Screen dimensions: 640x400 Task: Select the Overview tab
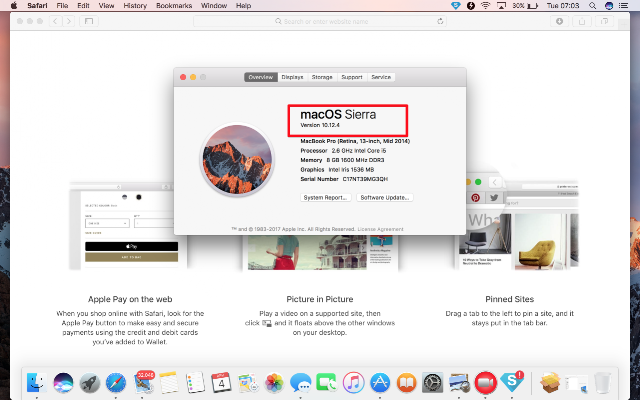pos(261,77)
